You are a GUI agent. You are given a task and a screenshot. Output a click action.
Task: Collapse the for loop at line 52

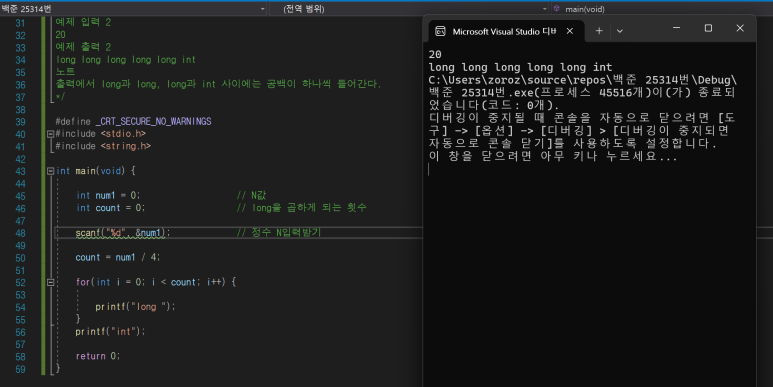(x=50, y=282)
